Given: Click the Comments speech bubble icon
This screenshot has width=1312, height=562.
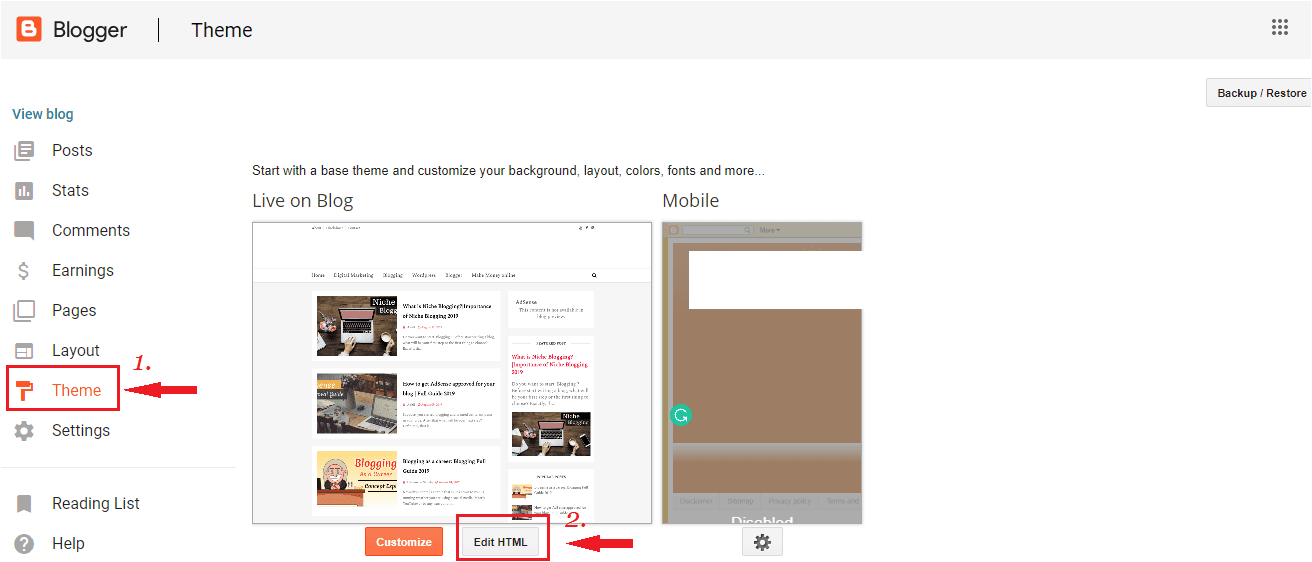Looking at the screenshot, I should tap(24, 231).
